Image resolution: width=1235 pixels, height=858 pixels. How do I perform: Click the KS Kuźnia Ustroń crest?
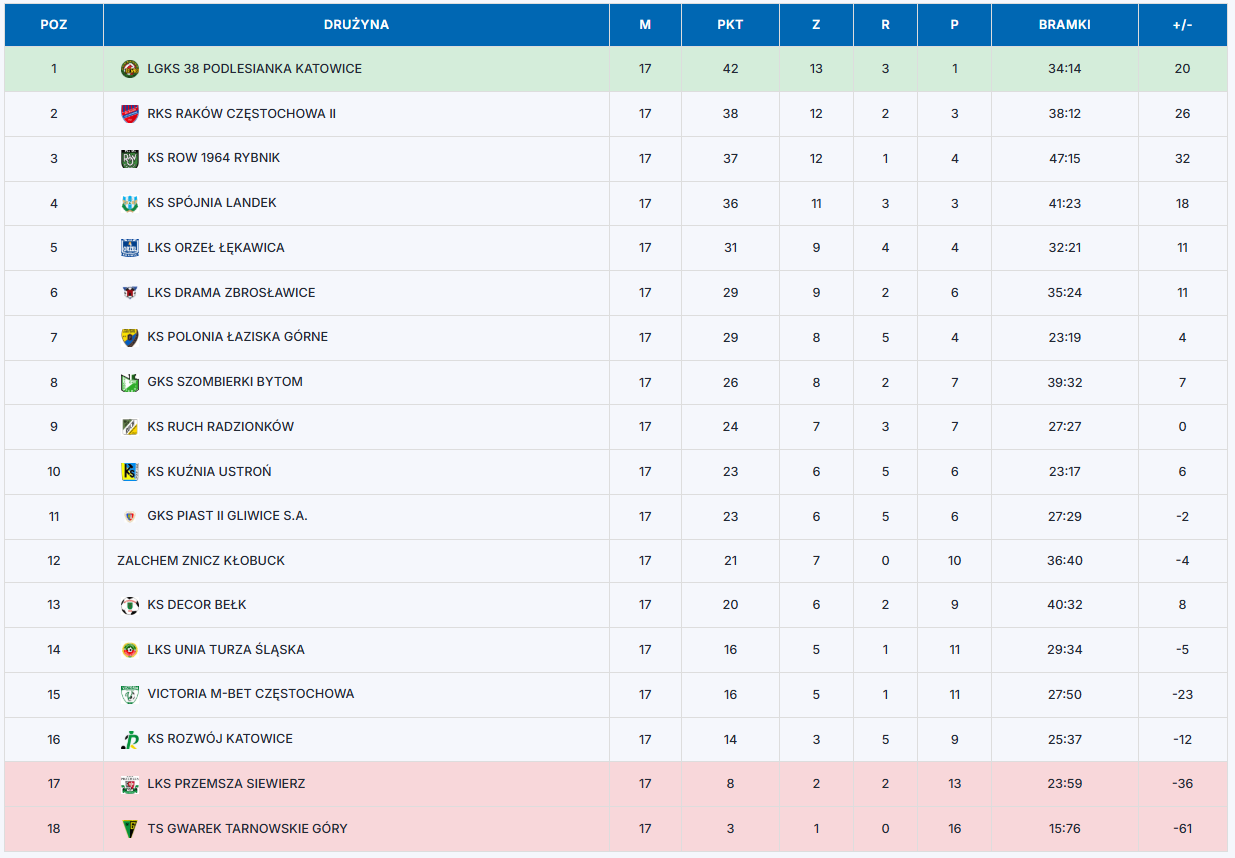[x=129, y=471]
